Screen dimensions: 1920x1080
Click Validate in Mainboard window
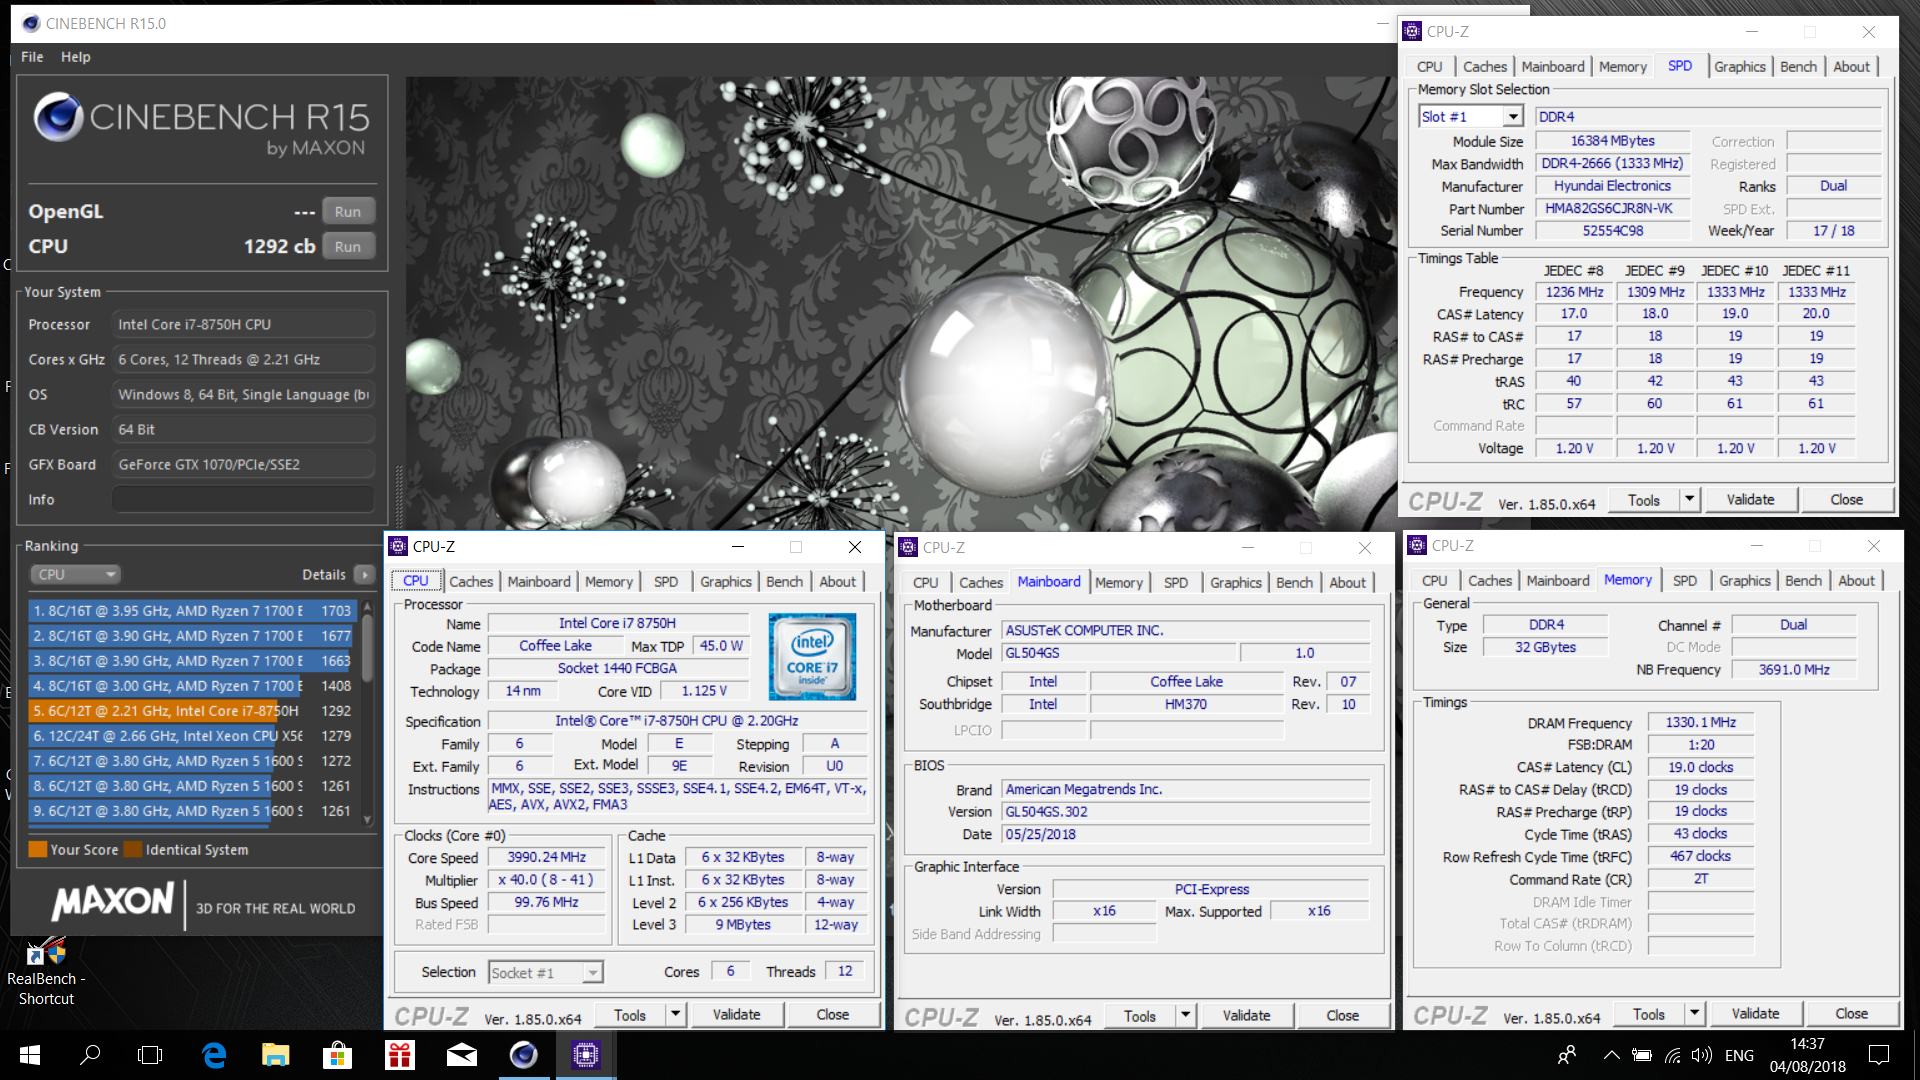click(1246, 1015)
